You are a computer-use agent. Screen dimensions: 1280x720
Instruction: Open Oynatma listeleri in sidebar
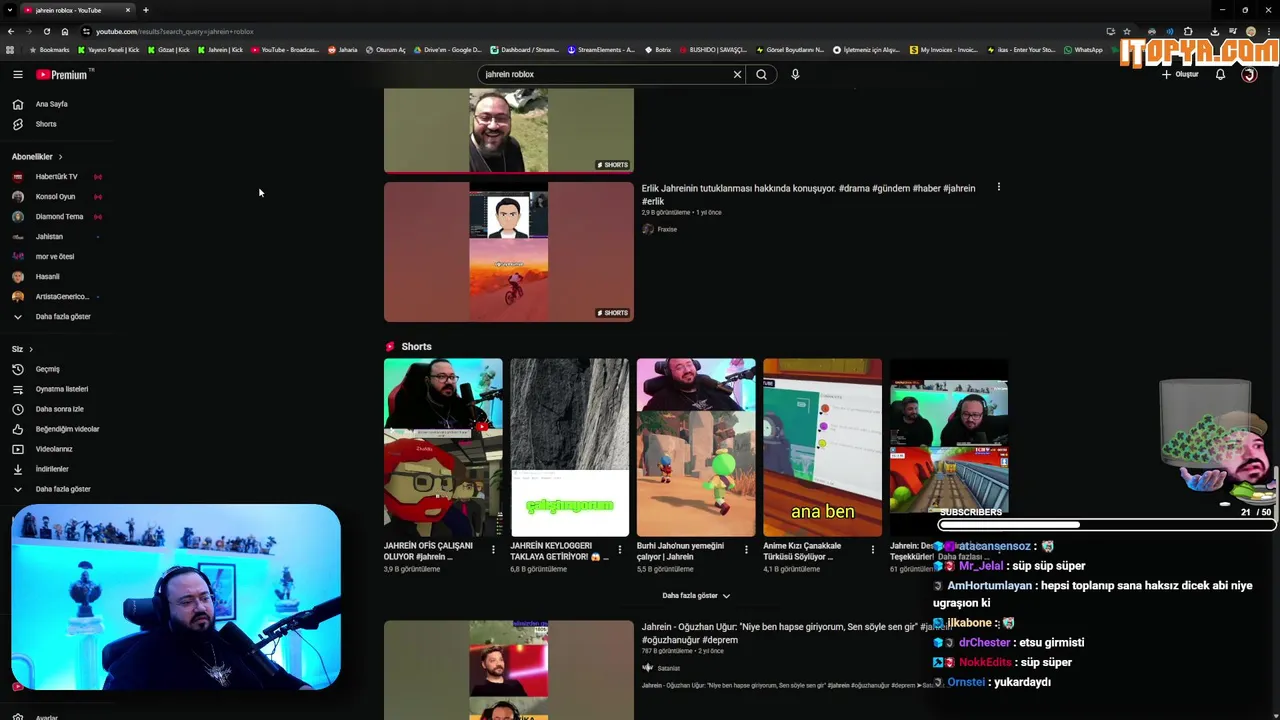62,389
